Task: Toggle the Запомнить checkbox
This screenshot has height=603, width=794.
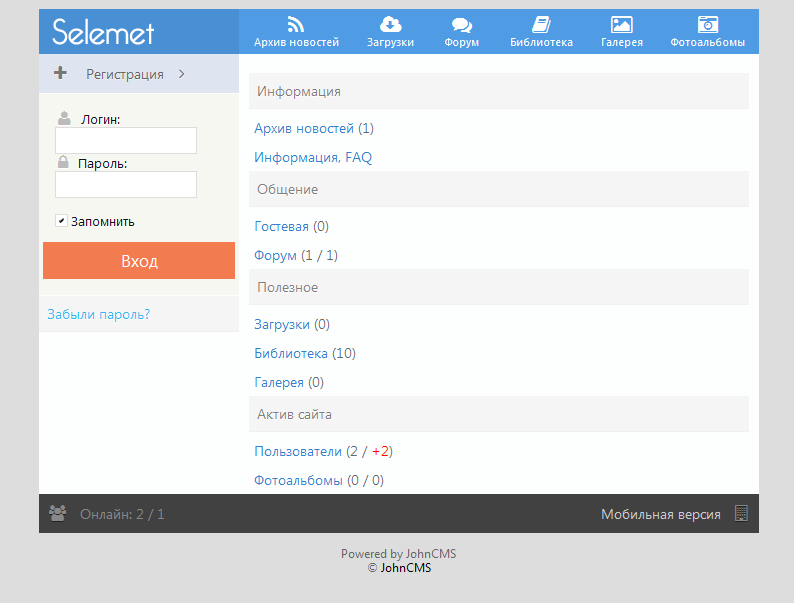Action: [61, 221]
